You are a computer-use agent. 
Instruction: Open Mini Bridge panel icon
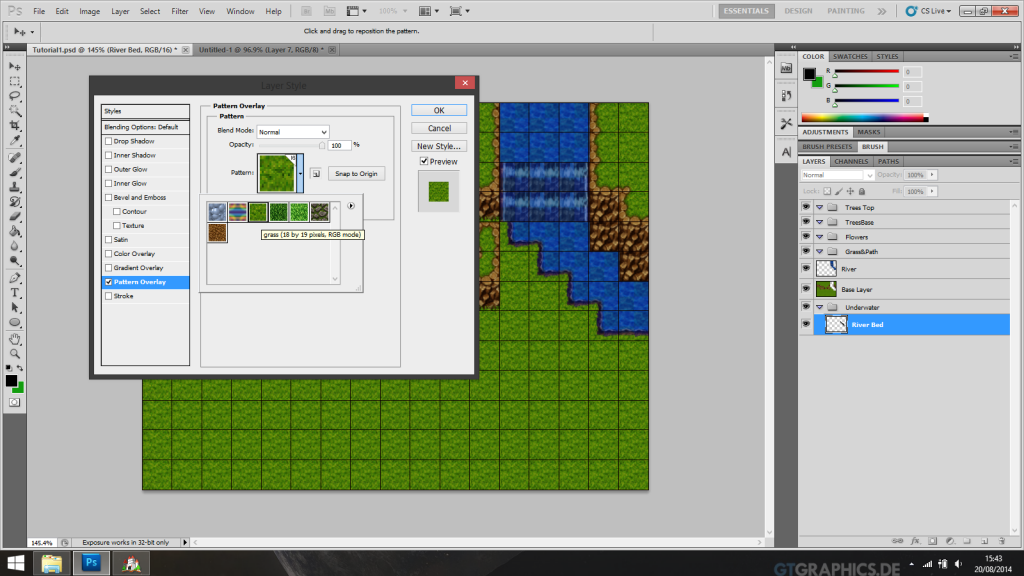(x=786, y=68)
